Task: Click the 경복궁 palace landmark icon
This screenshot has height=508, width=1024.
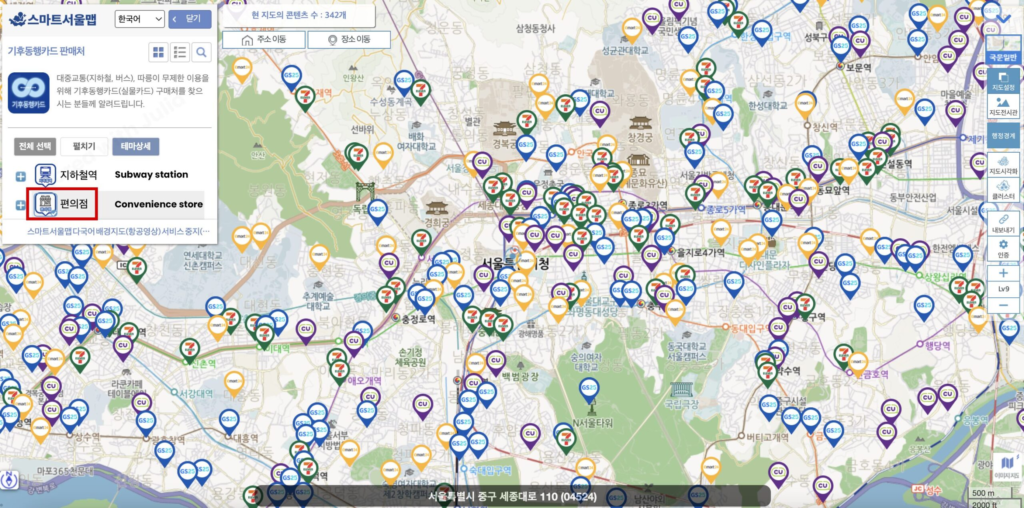Action: click(x=505, y=127)
